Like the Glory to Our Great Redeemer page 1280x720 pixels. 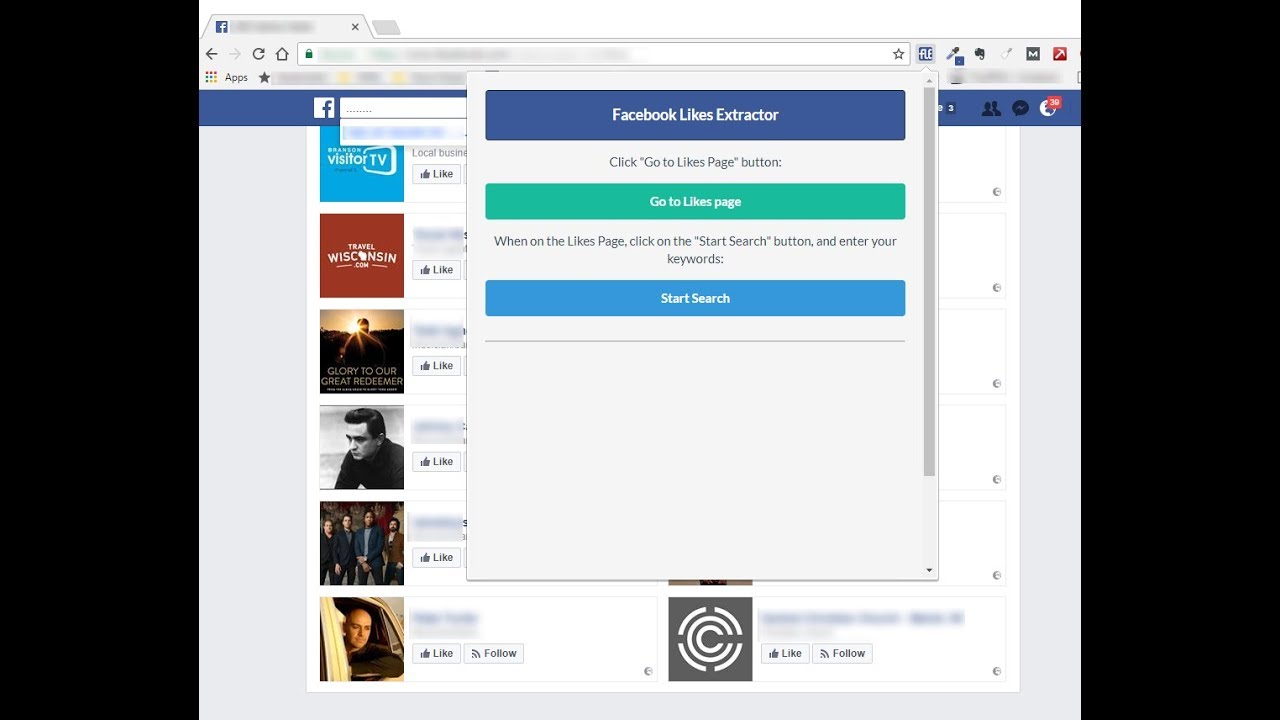tap(436, 366)
